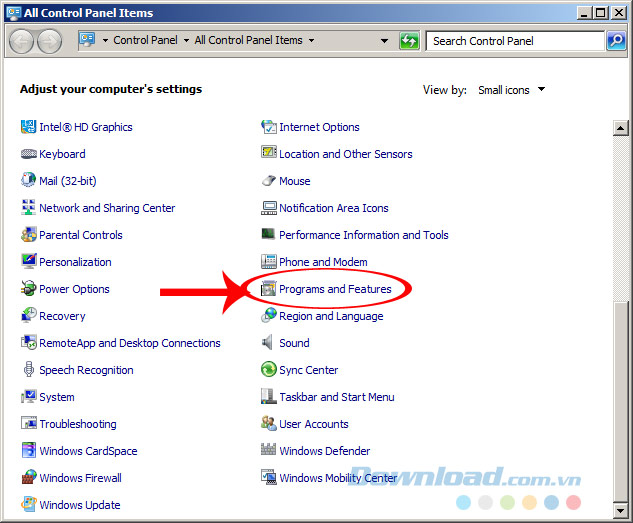This screenshot has height=523, width=633.
Task: Open the Windows Firewall link
Action: click(80, 478)
